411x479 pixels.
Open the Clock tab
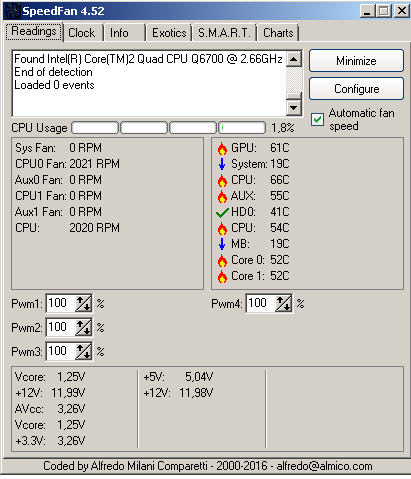(82, 33)
